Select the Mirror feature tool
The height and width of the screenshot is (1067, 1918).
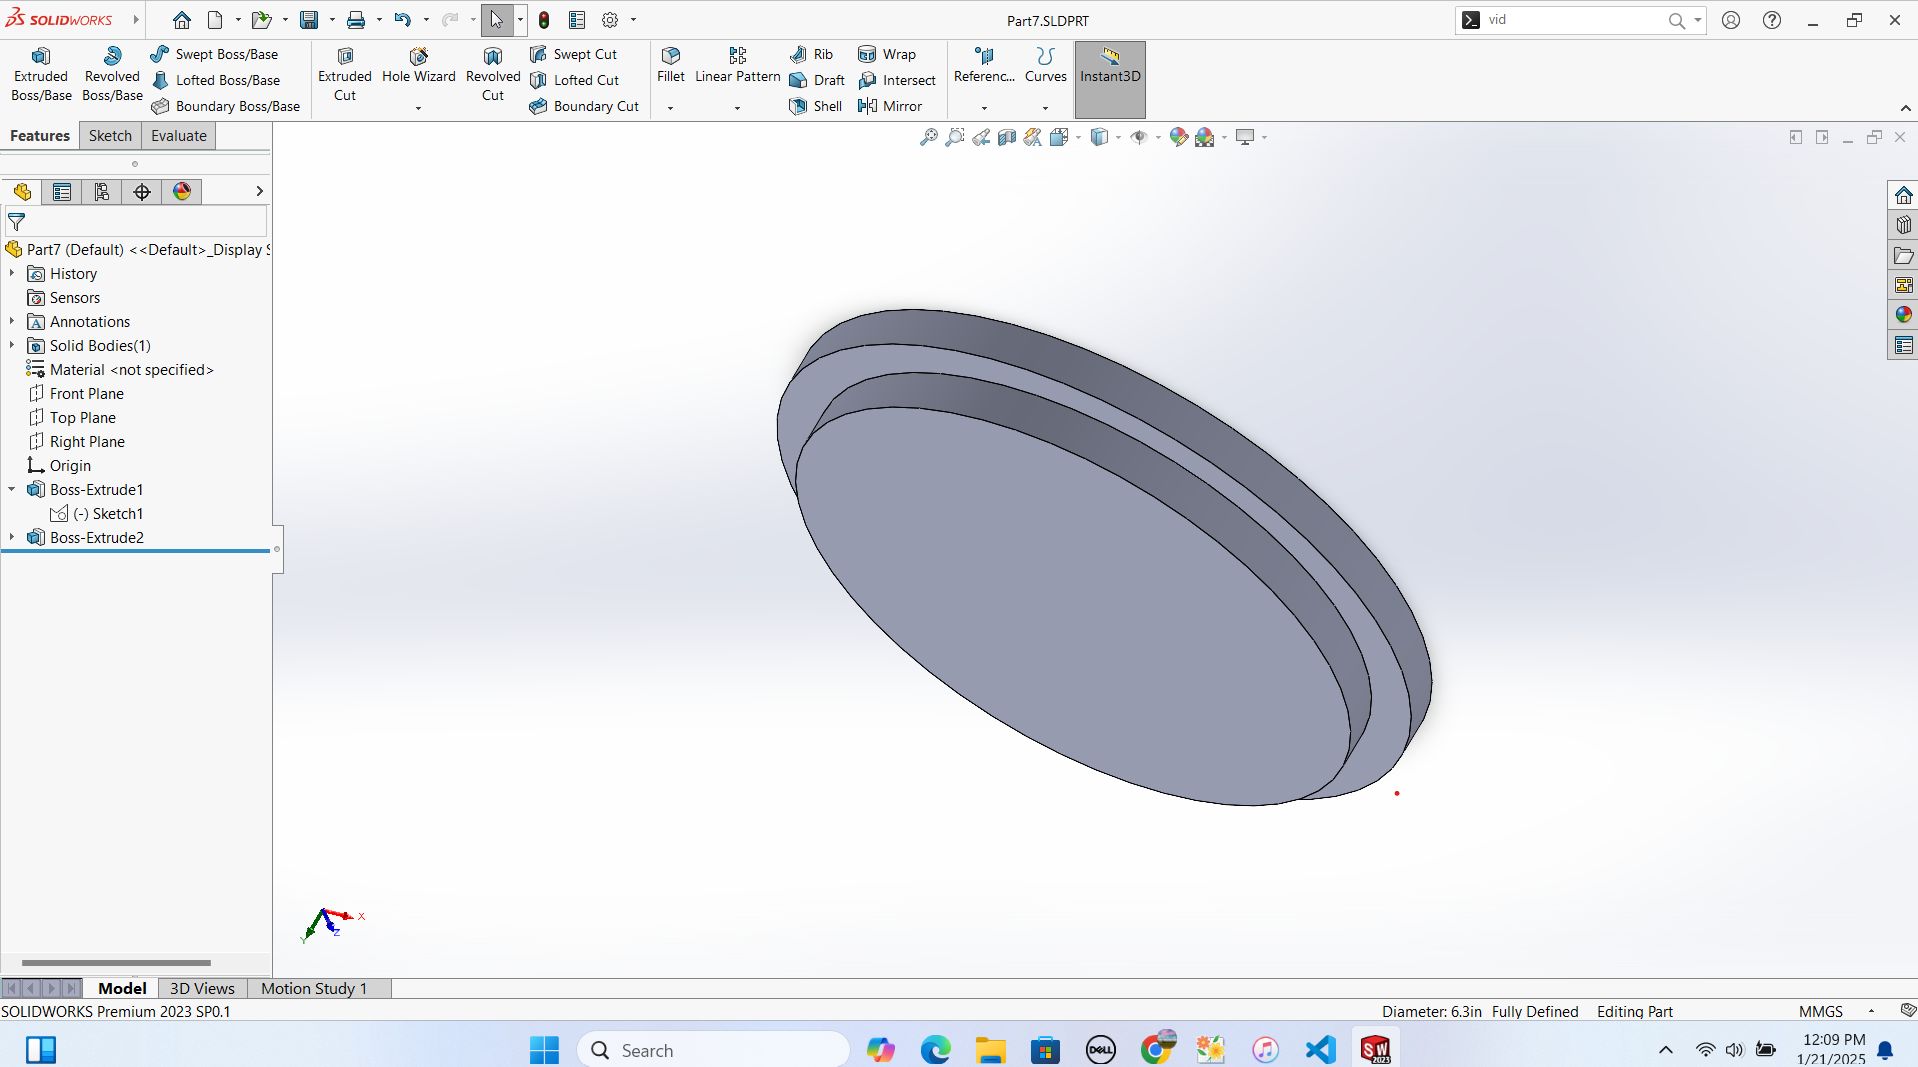coord(891,106)
